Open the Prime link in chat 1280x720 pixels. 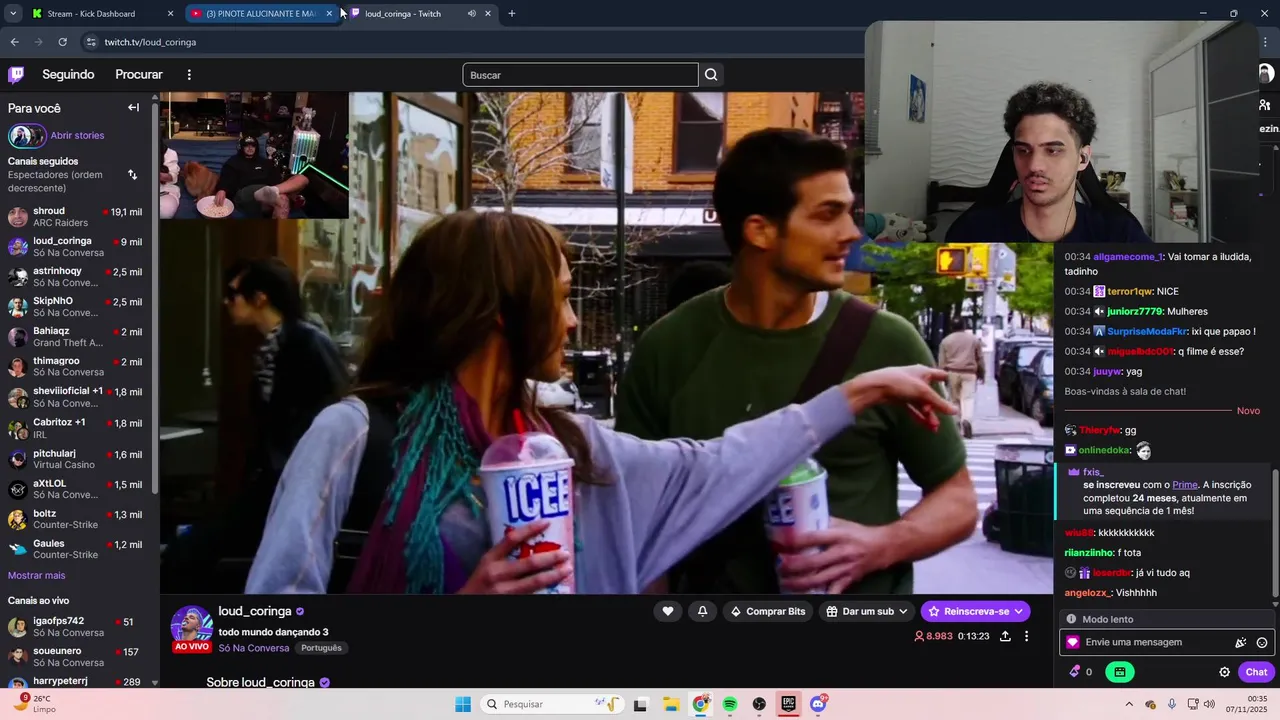pyautogui.click(x=1185, y=485)
